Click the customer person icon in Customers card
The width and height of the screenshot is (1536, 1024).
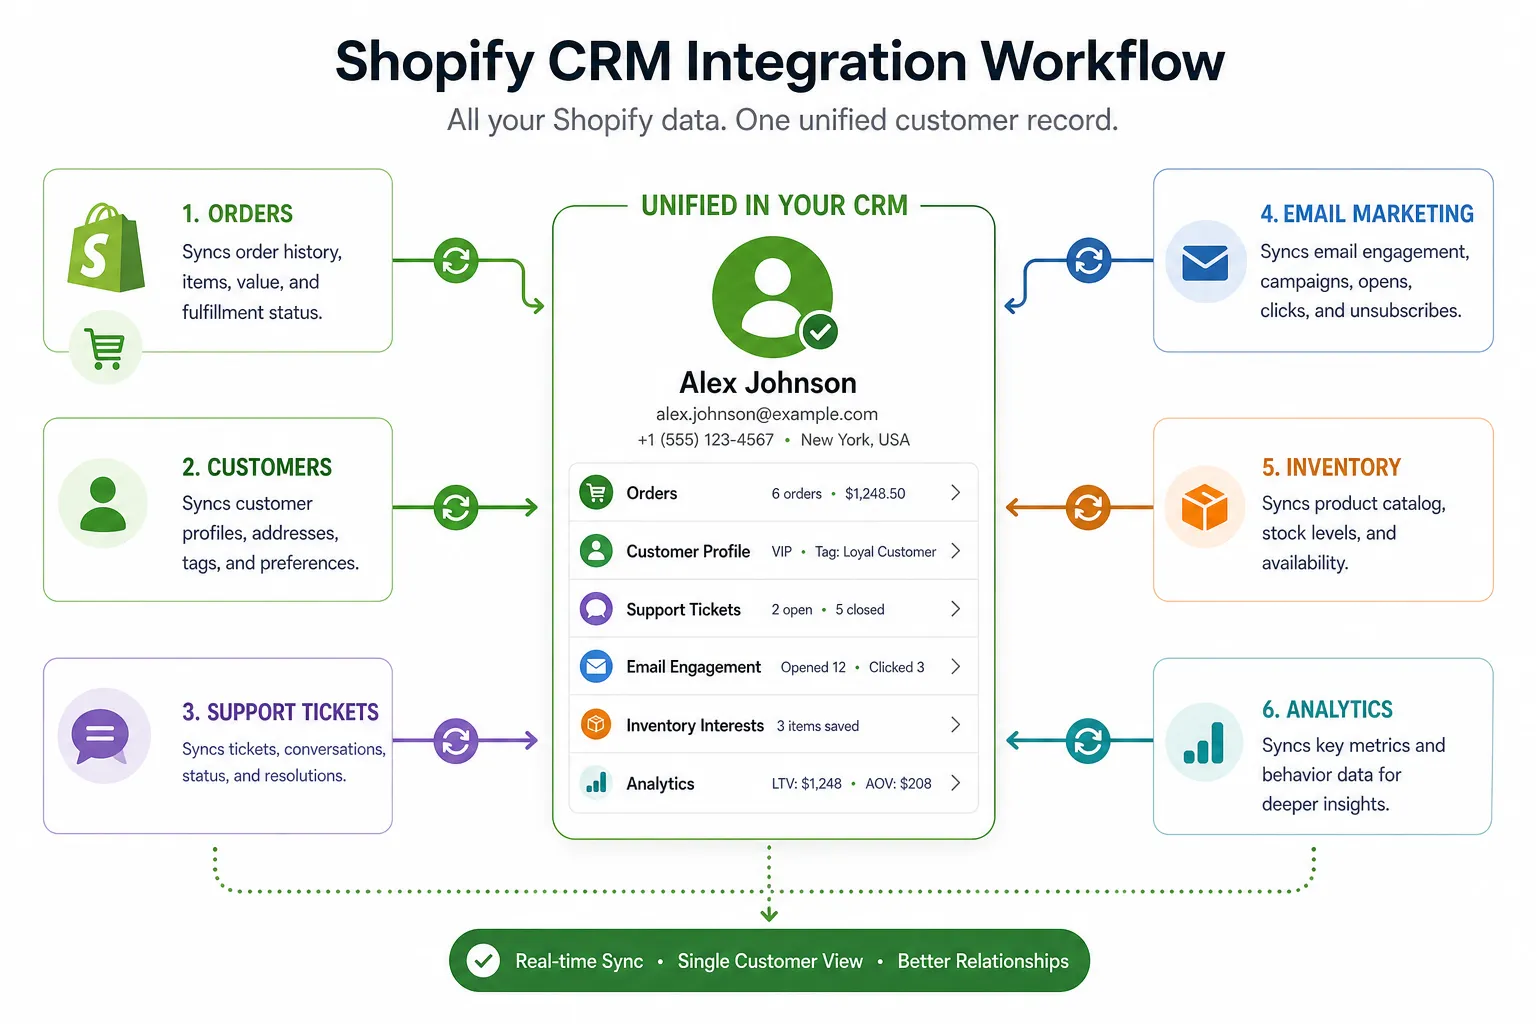pyautogui.click(x=103, y=504)
